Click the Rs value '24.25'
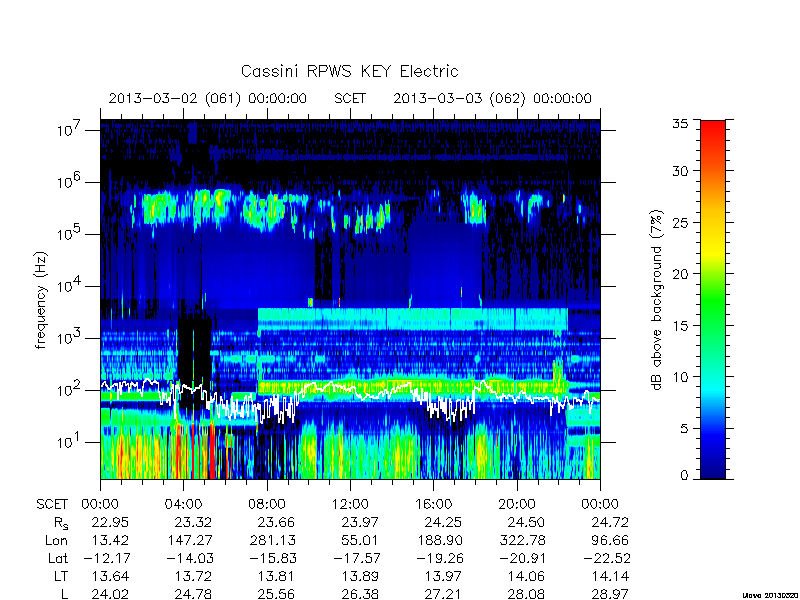The height and width of the screenshot is (600, 800). [443, 522]
